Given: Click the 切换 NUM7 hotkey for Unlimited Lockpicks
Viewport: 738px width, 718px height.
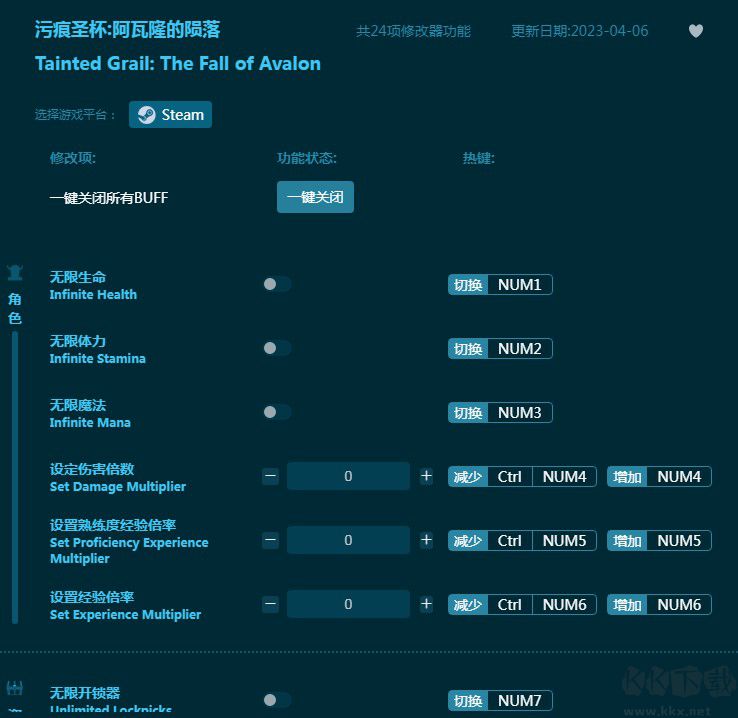Looking at the screenshot, I should [x=500, y=701].
